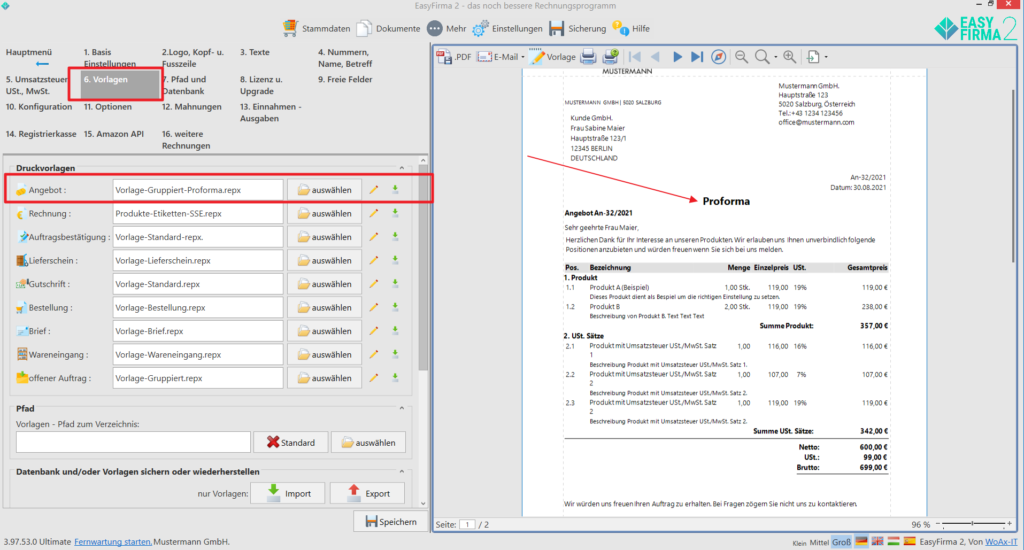The height and width of the screenshot is (550, 1024).
Task: Edit Brief template with pencil icon
Action: 374,331
